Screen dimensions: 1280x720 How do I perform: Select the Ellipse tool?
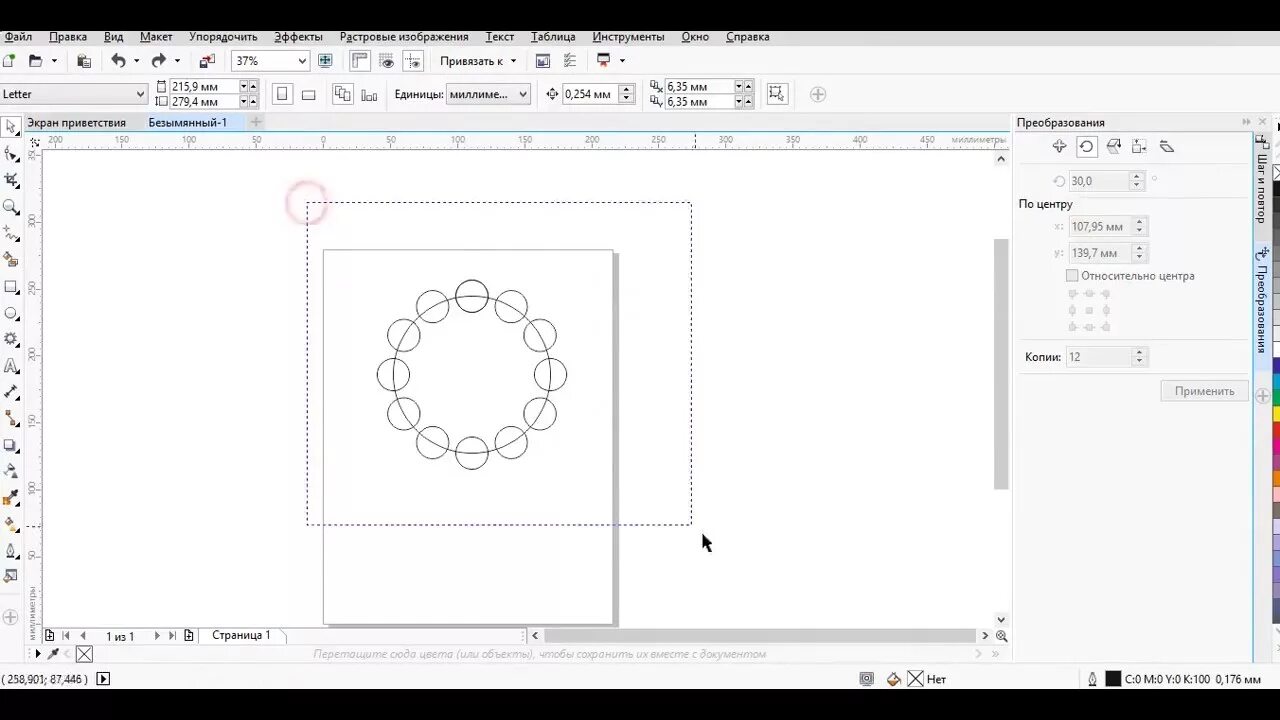coord(11,313)
